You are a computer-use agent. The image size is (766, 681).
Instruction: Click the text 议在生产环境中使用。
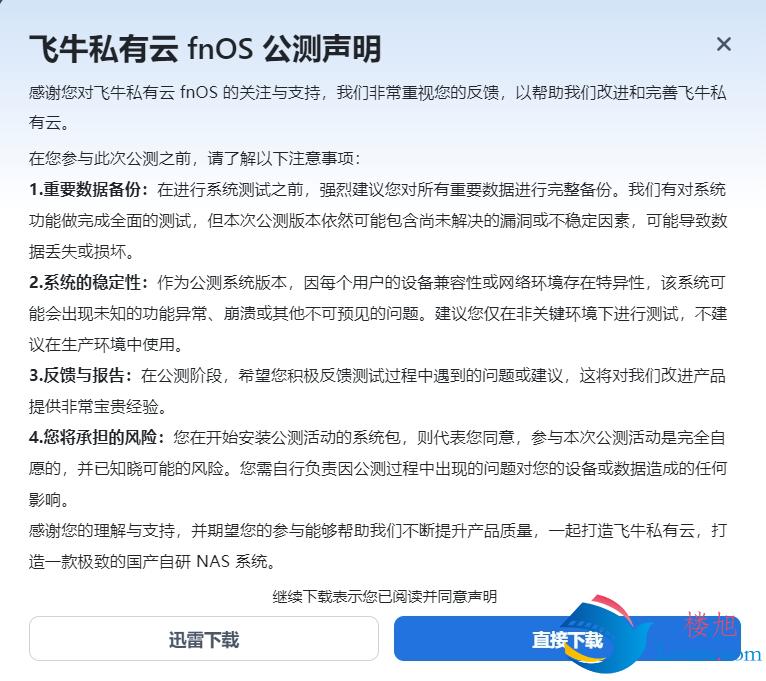(106, 345)
